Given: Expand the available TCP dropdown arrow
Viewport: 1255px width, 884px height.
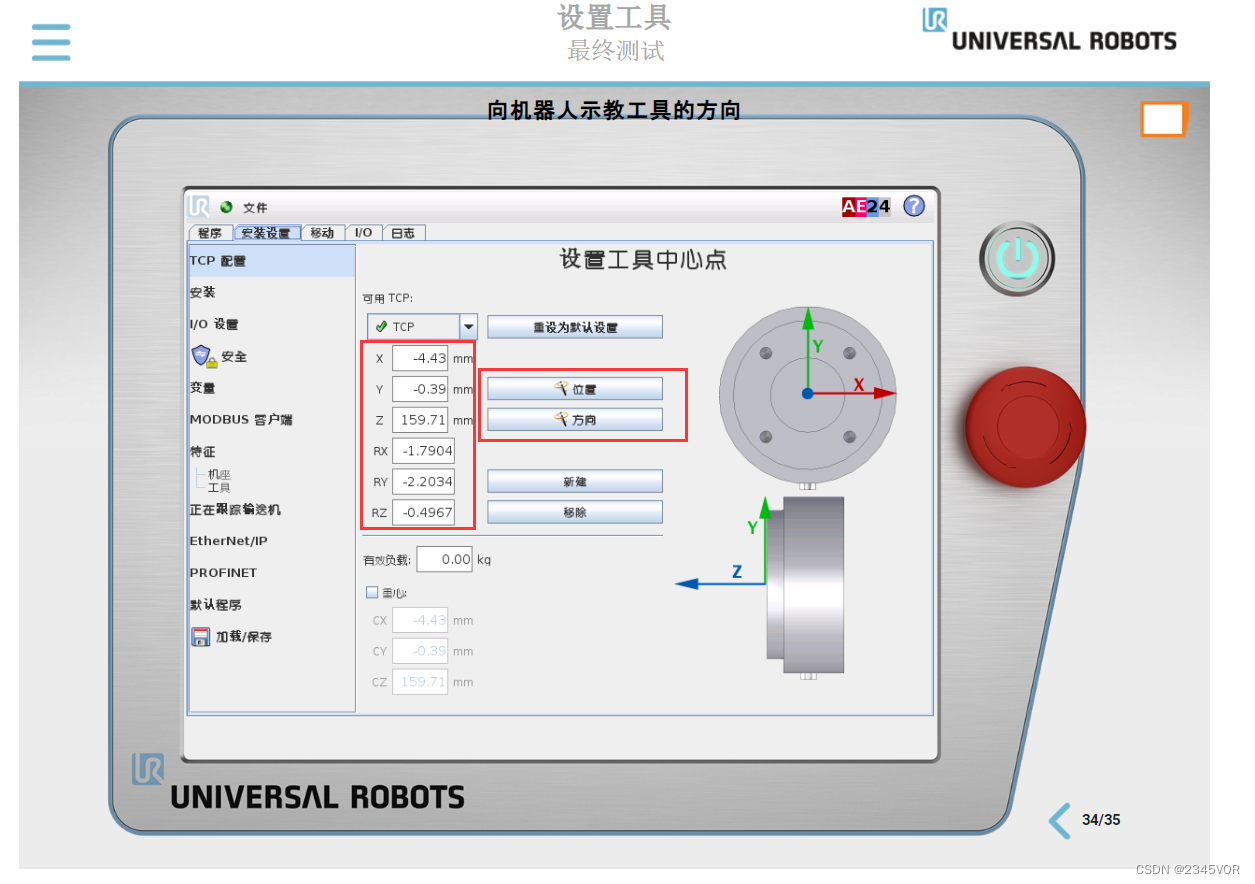Looking at the screenshot, I should [468, 327].
